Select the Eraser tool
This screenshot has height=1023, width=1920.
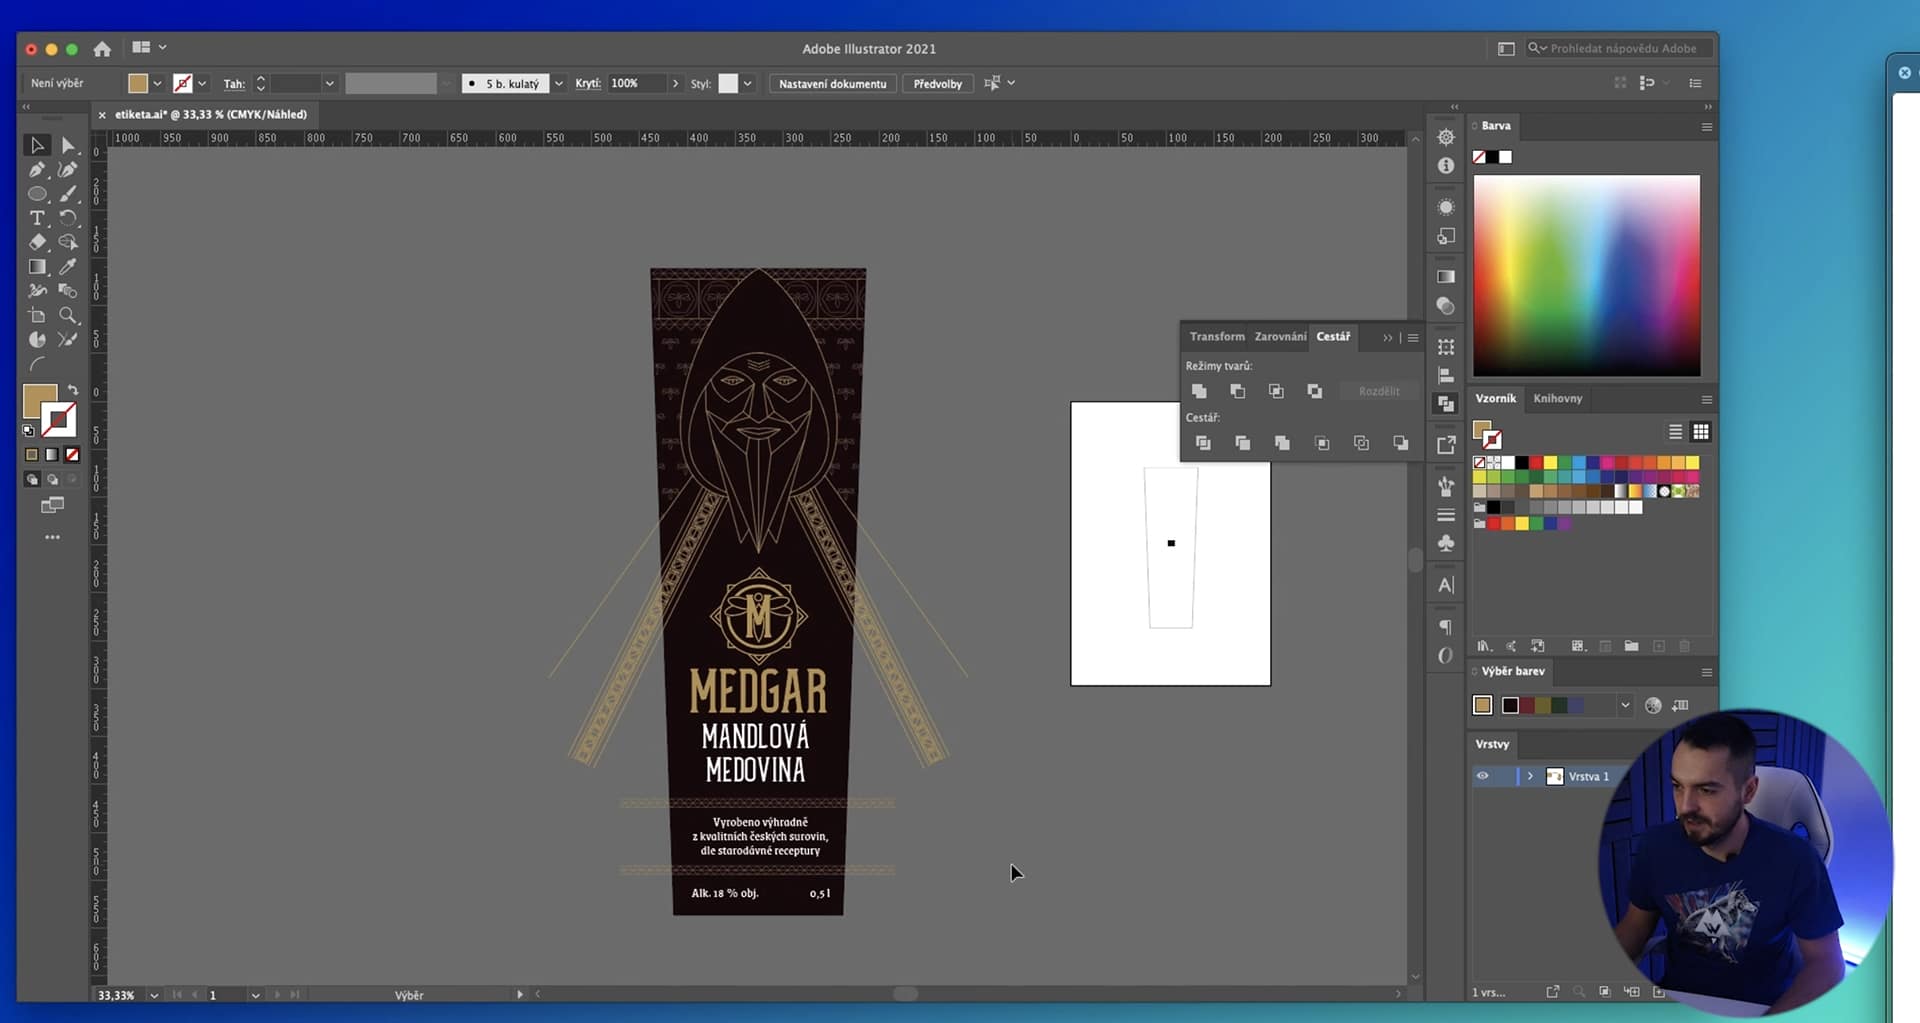pos(37,242)
